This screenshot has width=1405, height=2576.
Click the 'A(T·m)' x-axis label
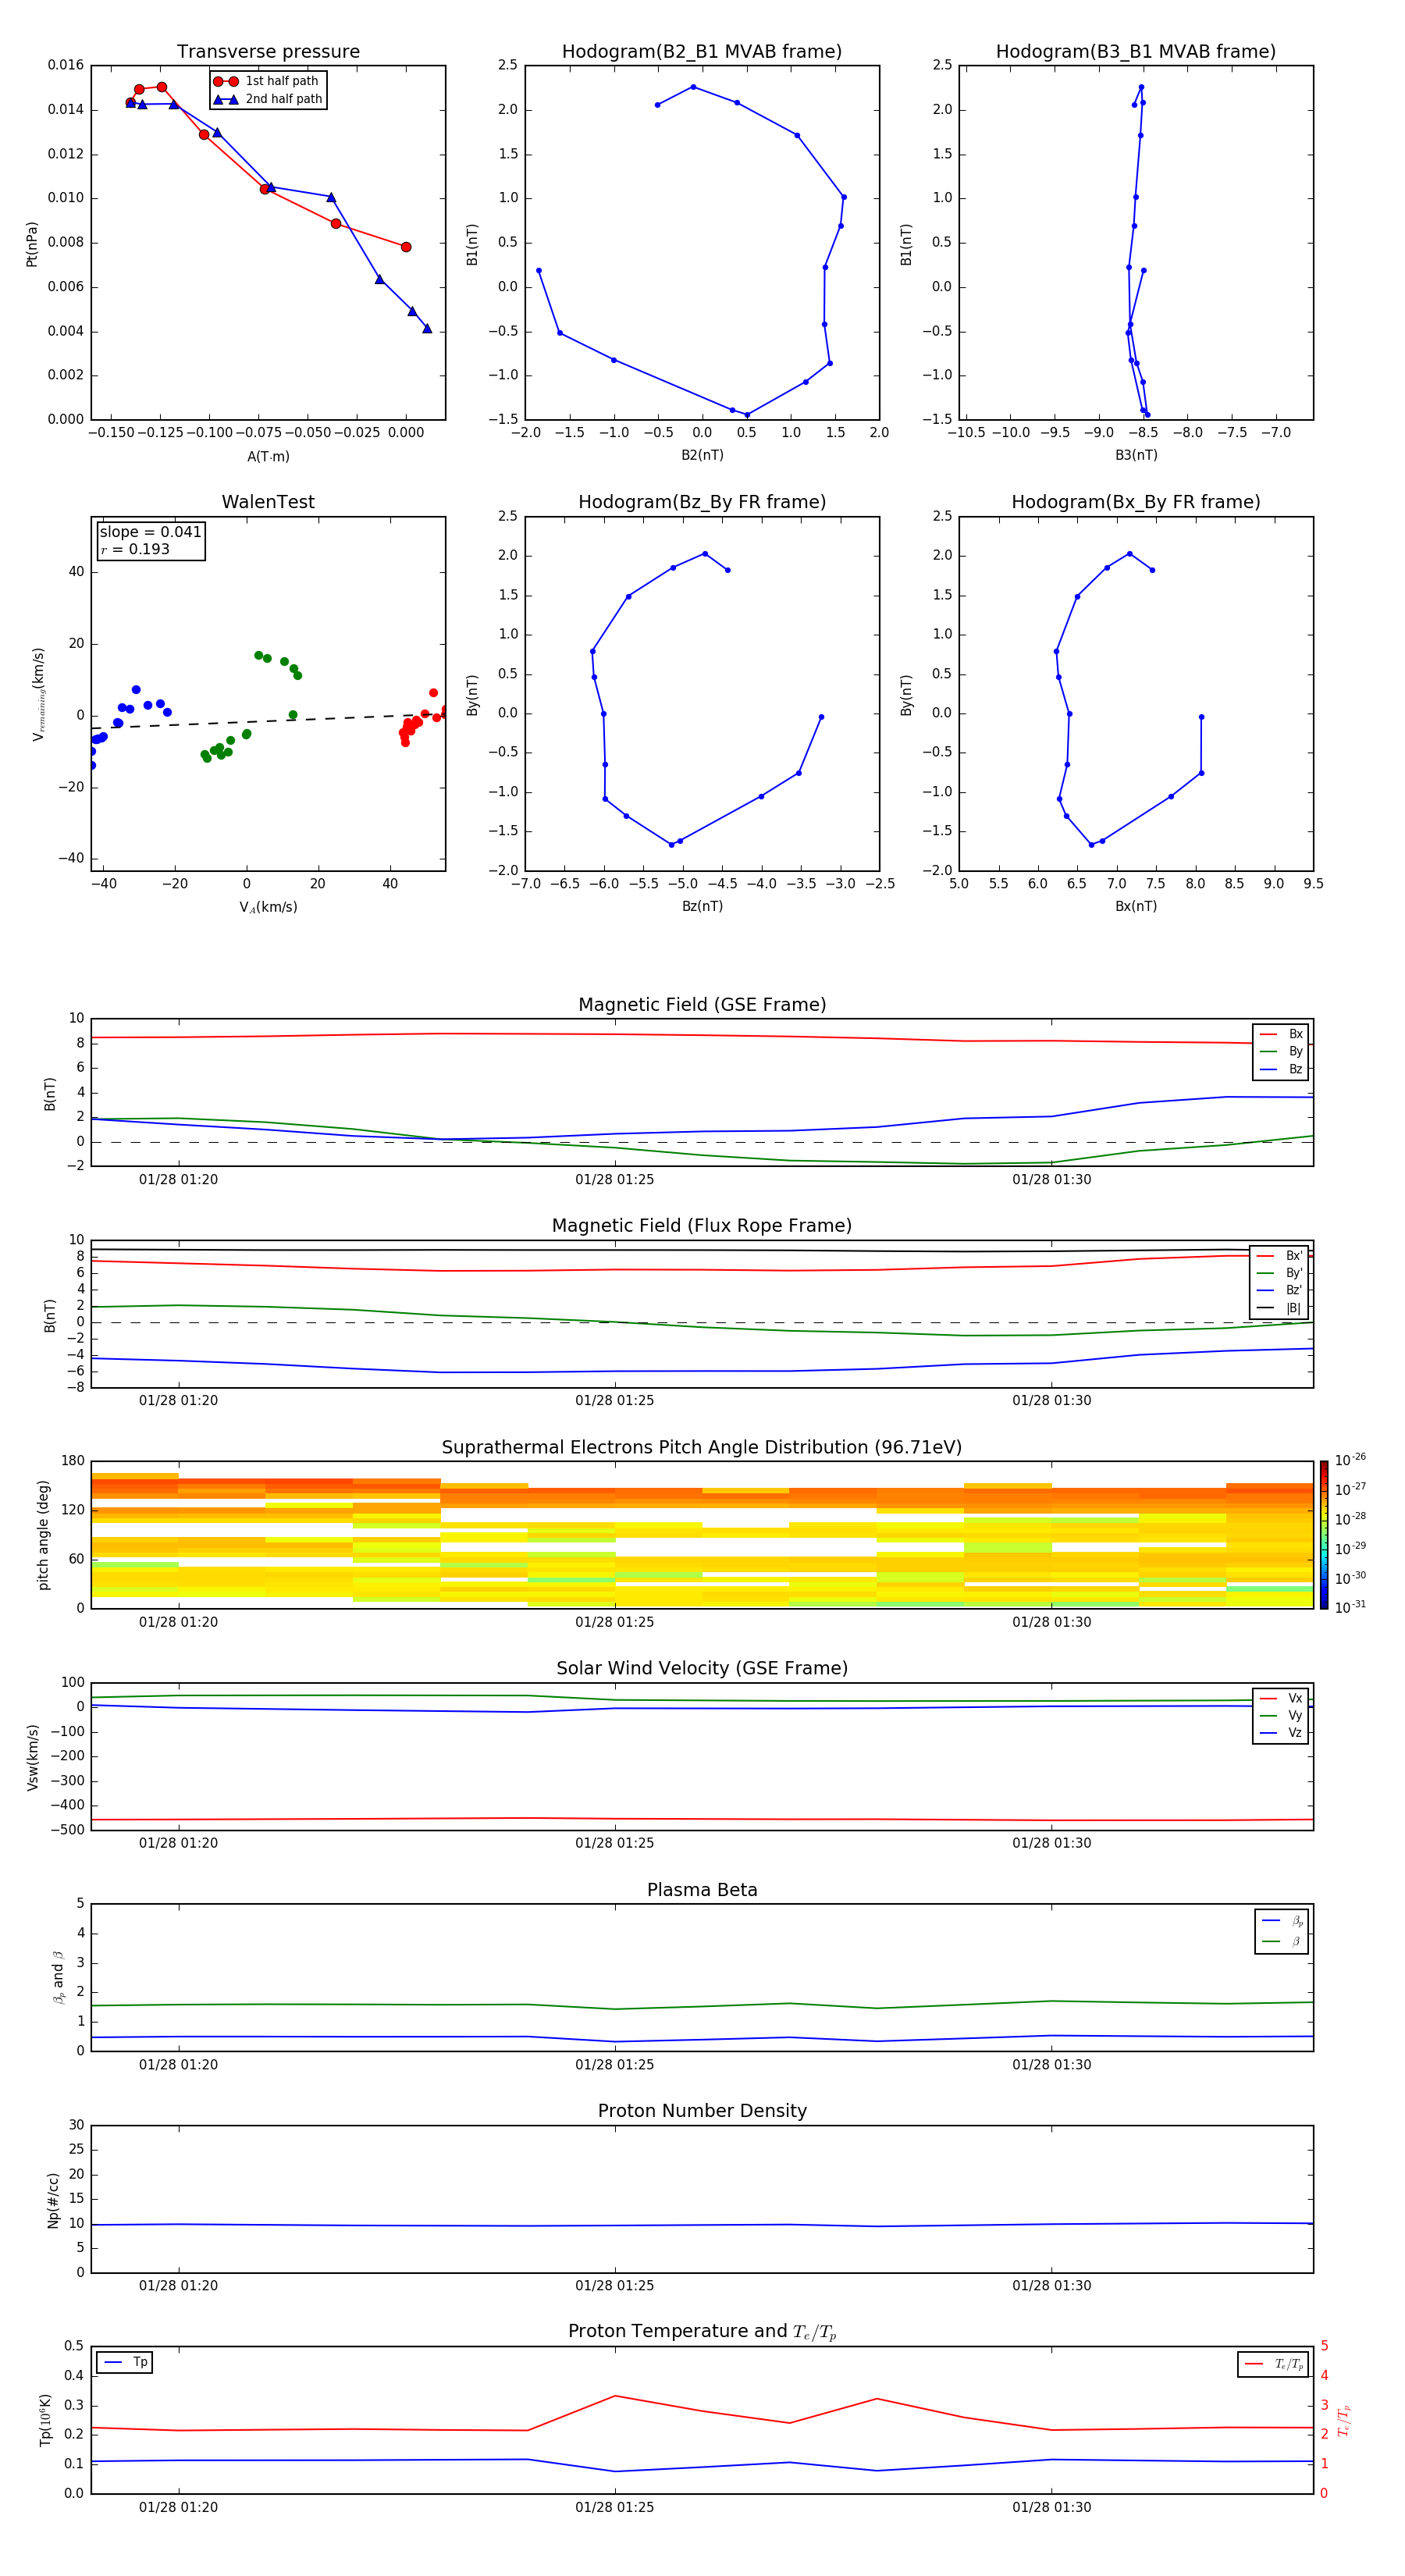pyautogui.click(x=268, y=456)
